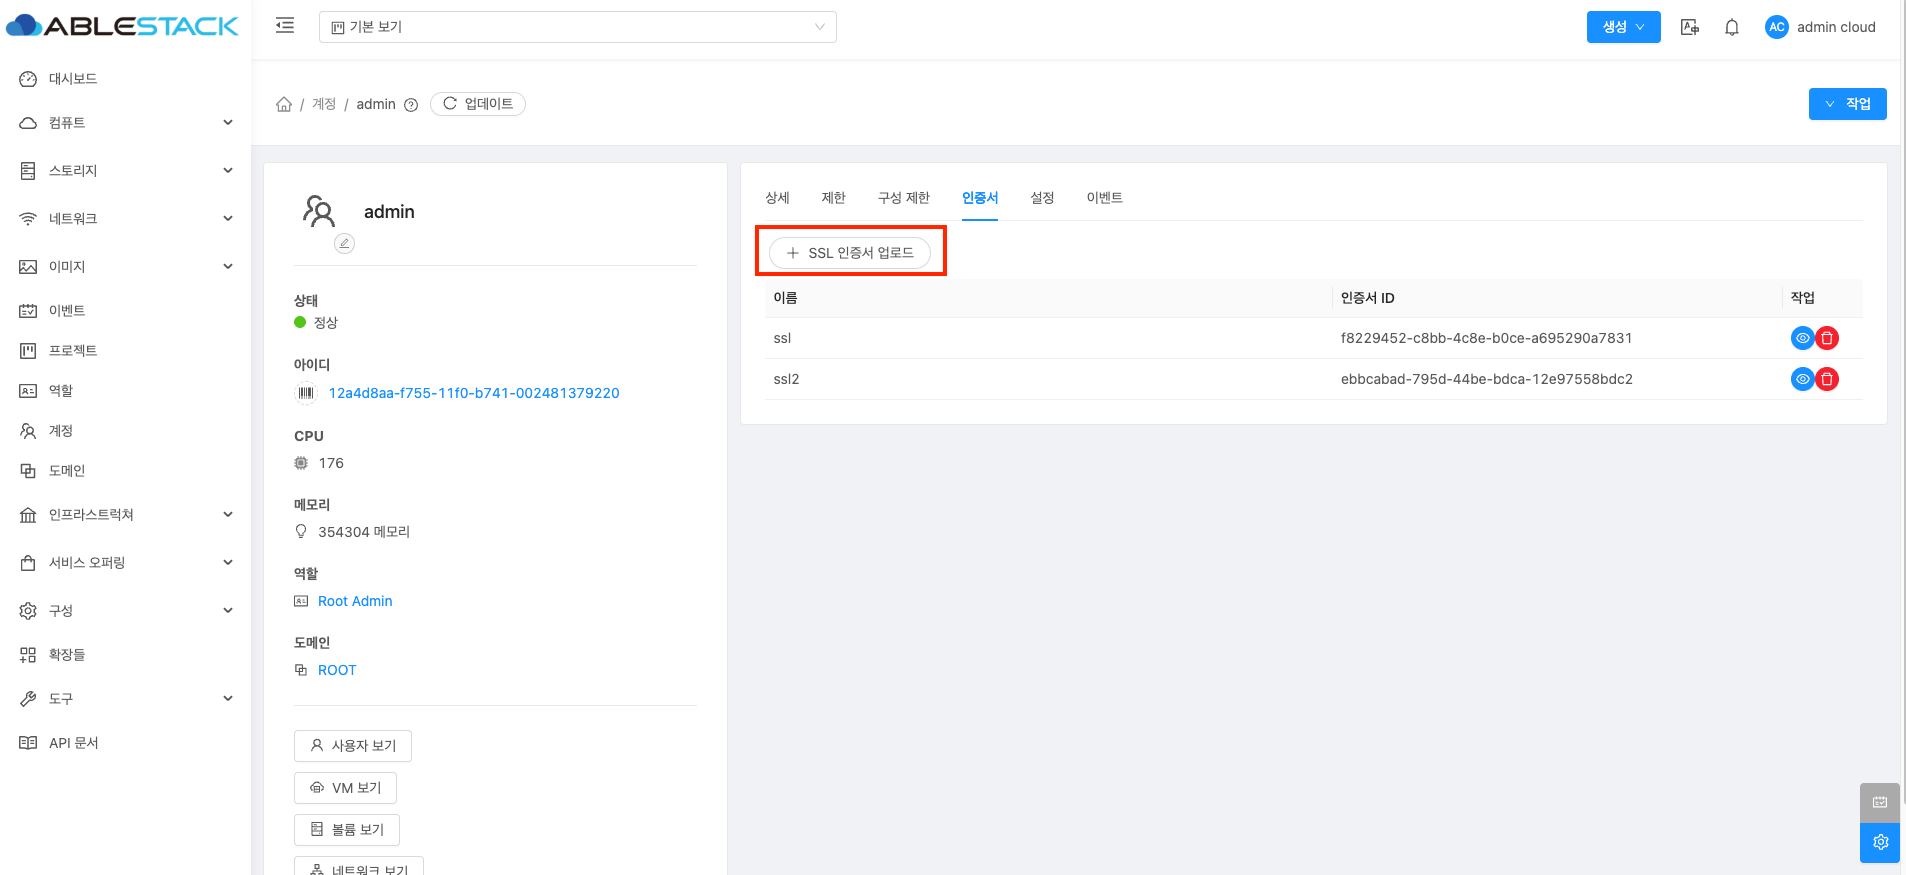Delete certificate ssl with trash icon
The width and height of the screenshot is (1906, 875).
[x=1827, y=338]
